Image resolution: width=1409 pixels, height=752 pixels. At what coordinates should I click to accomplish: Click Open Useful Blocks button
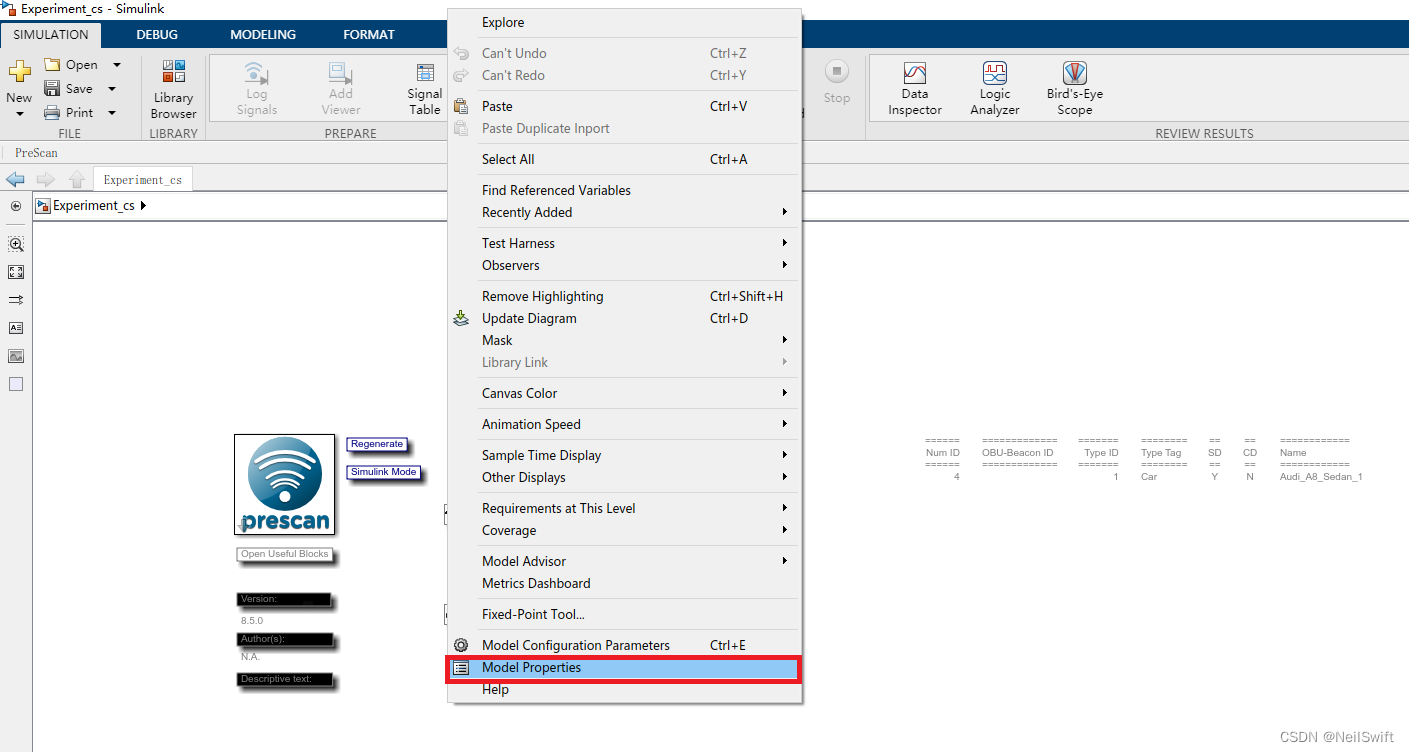click(284, 554)
